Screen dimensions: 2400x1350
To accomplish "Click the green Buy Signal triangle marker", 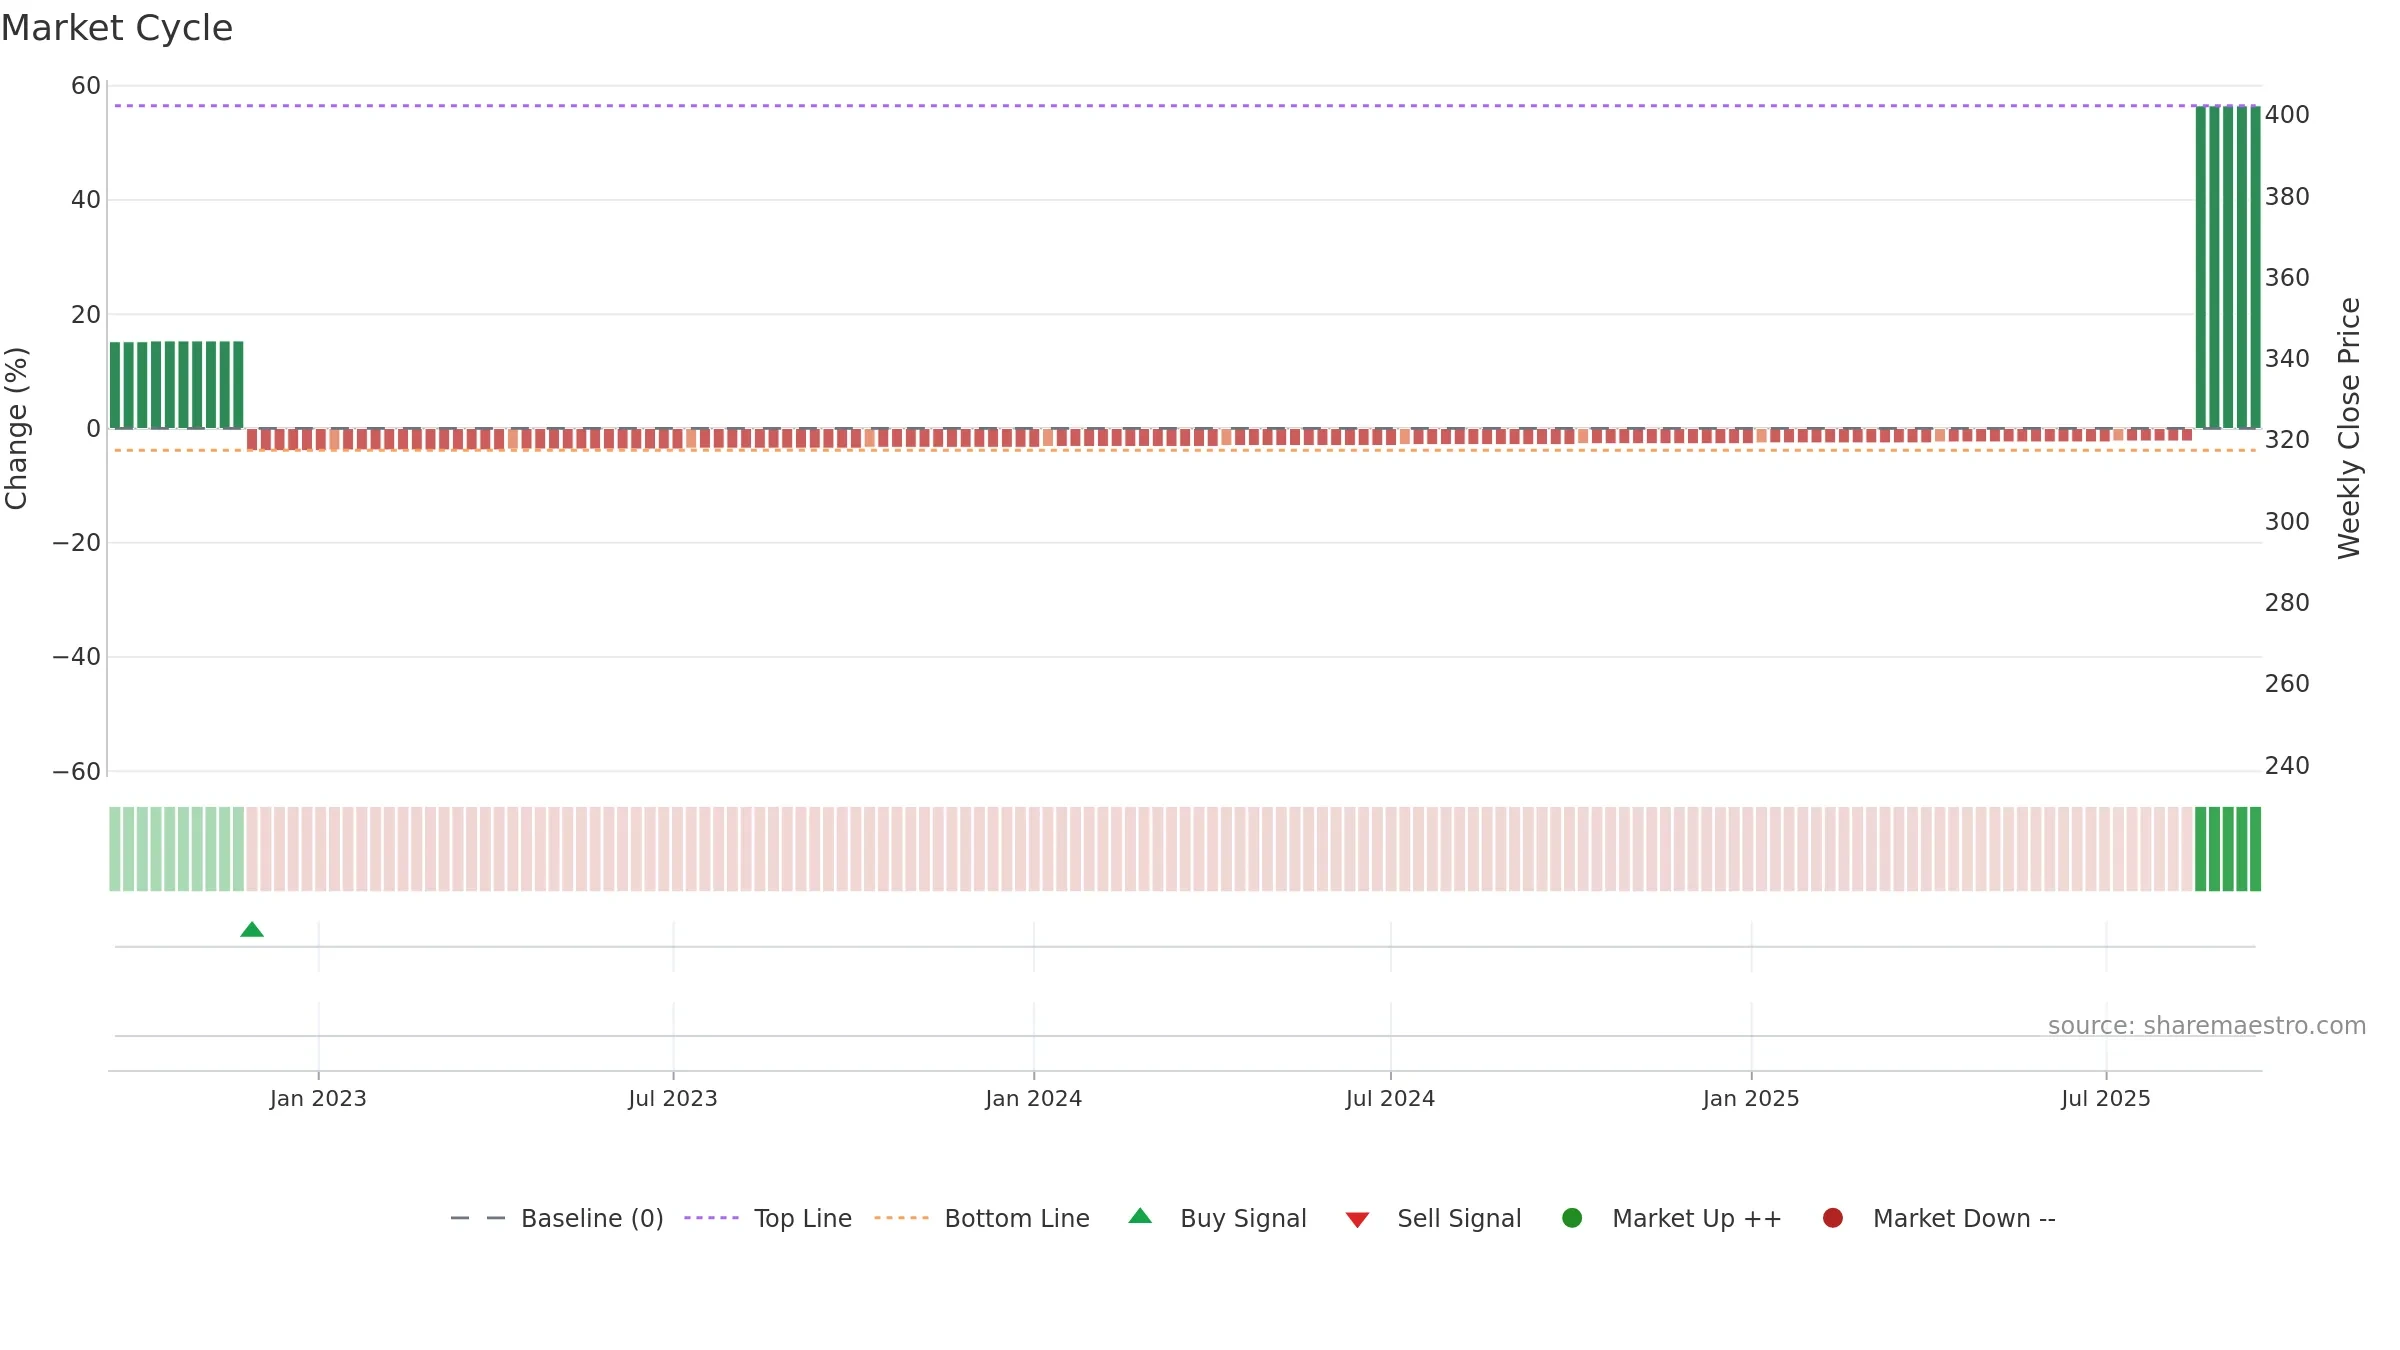I will [x=252, y=930].
